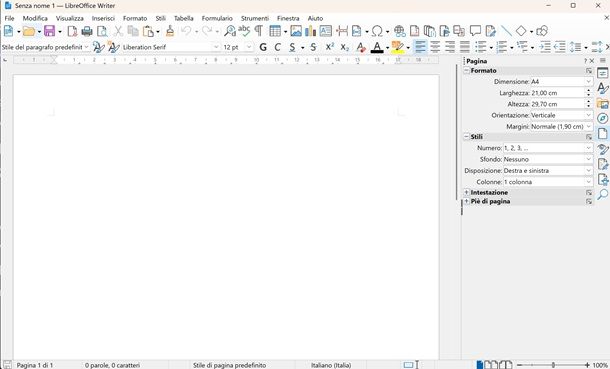Open font name Liberation Serif dropdown

216,47
